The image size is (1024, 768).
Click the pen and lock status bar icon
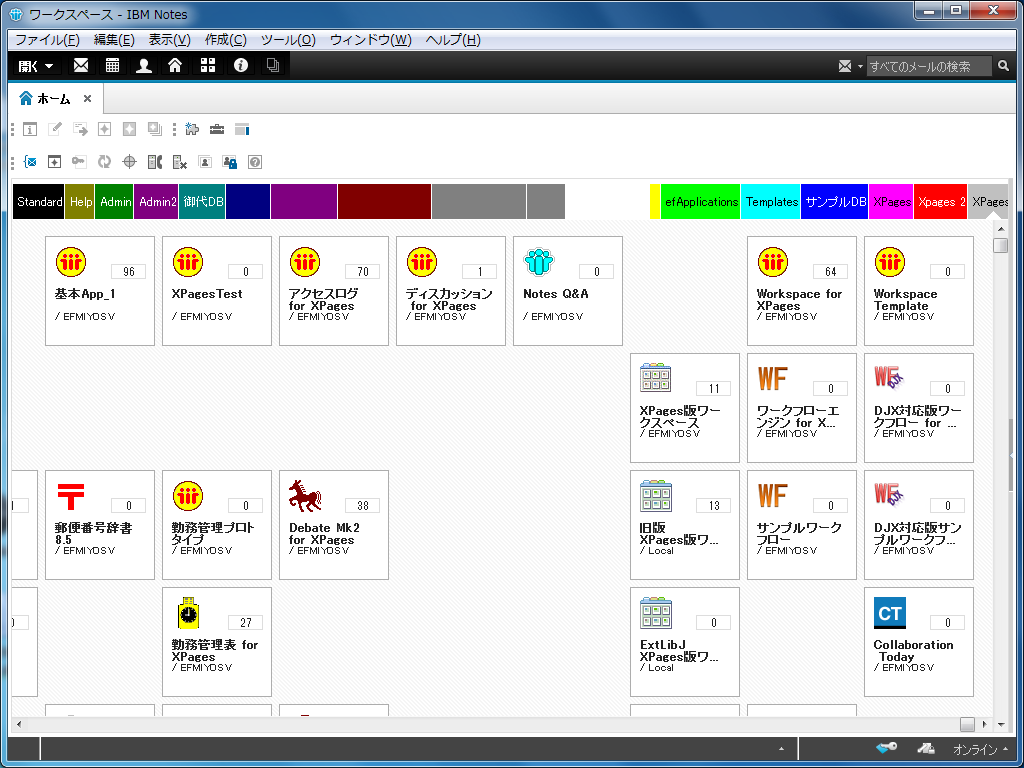(925, 748)
